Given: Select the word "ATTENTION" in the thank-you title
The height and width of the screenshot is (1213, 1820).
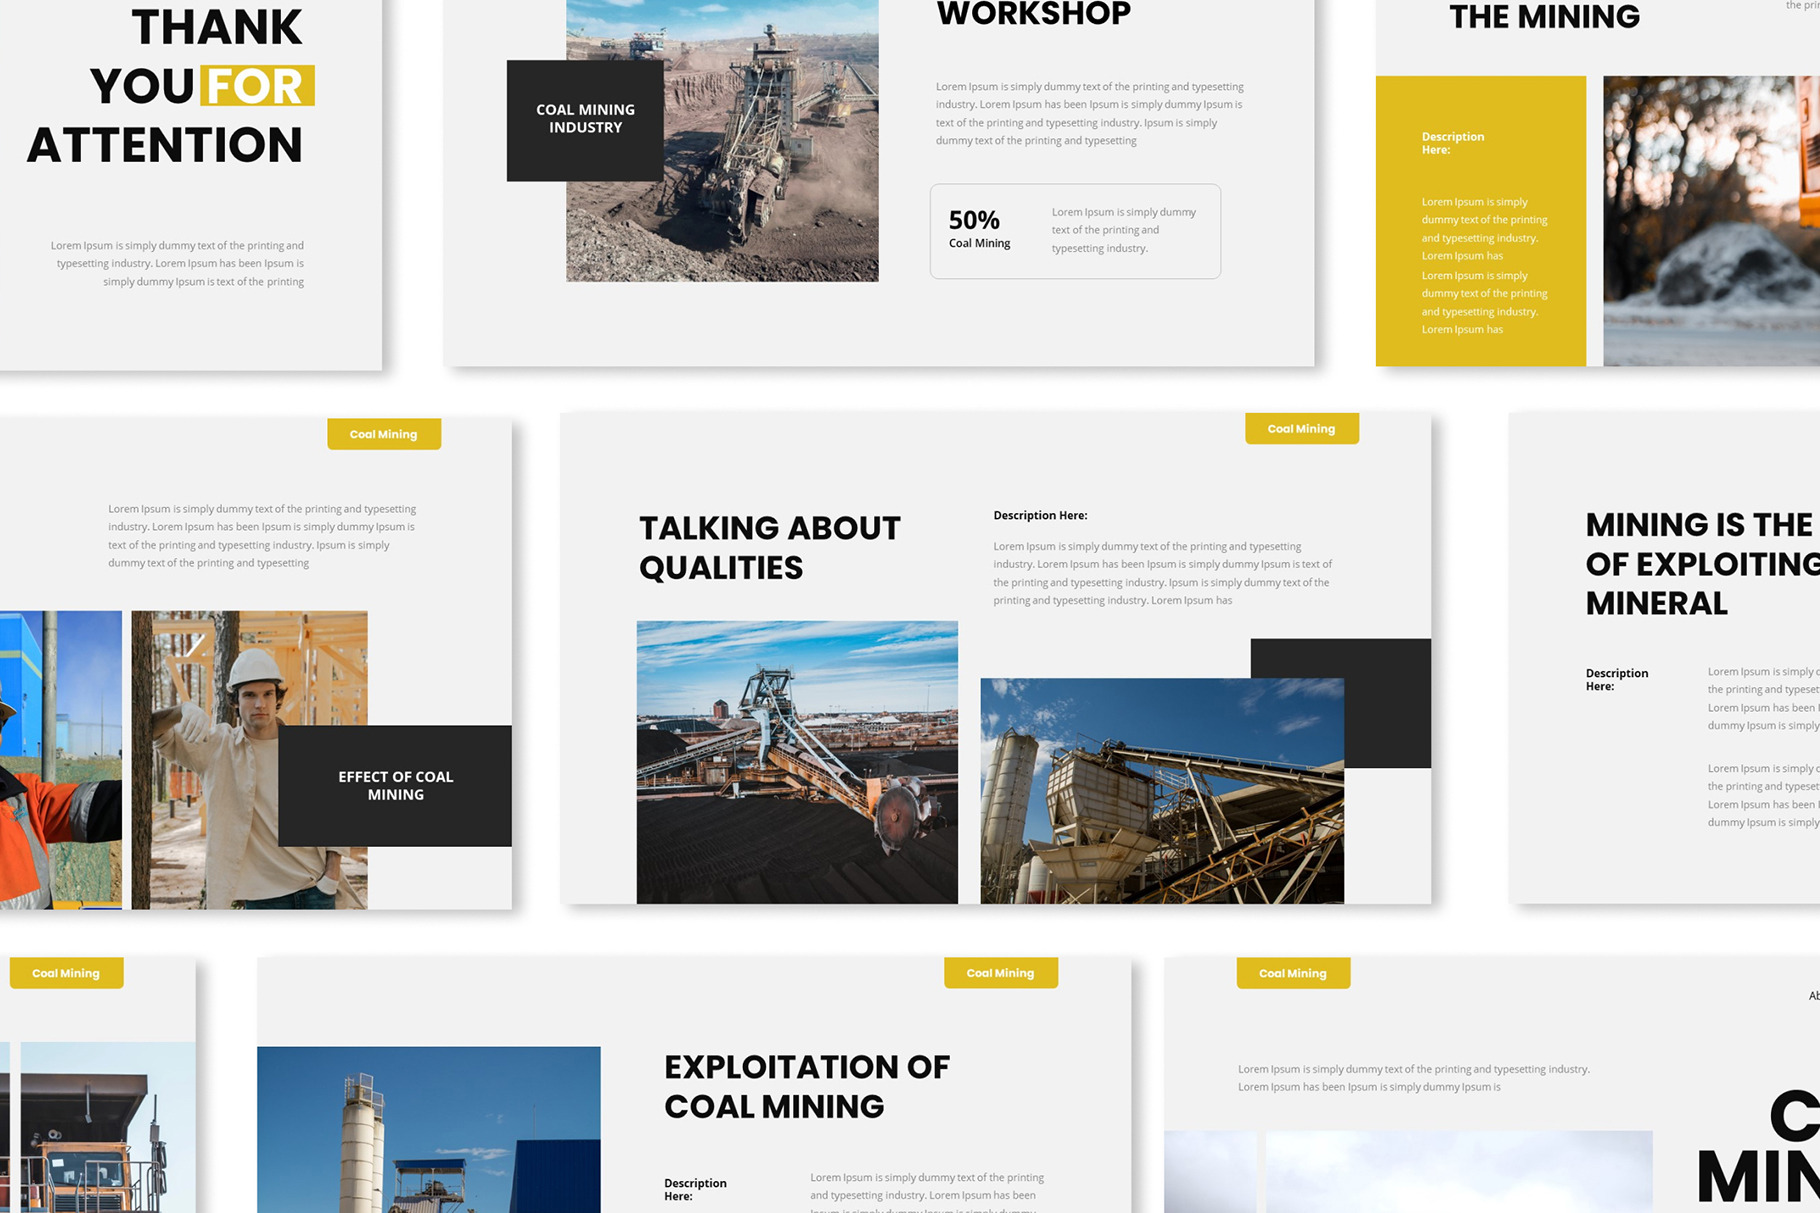Looking at the screenshot, I should [x=165, y=145].
